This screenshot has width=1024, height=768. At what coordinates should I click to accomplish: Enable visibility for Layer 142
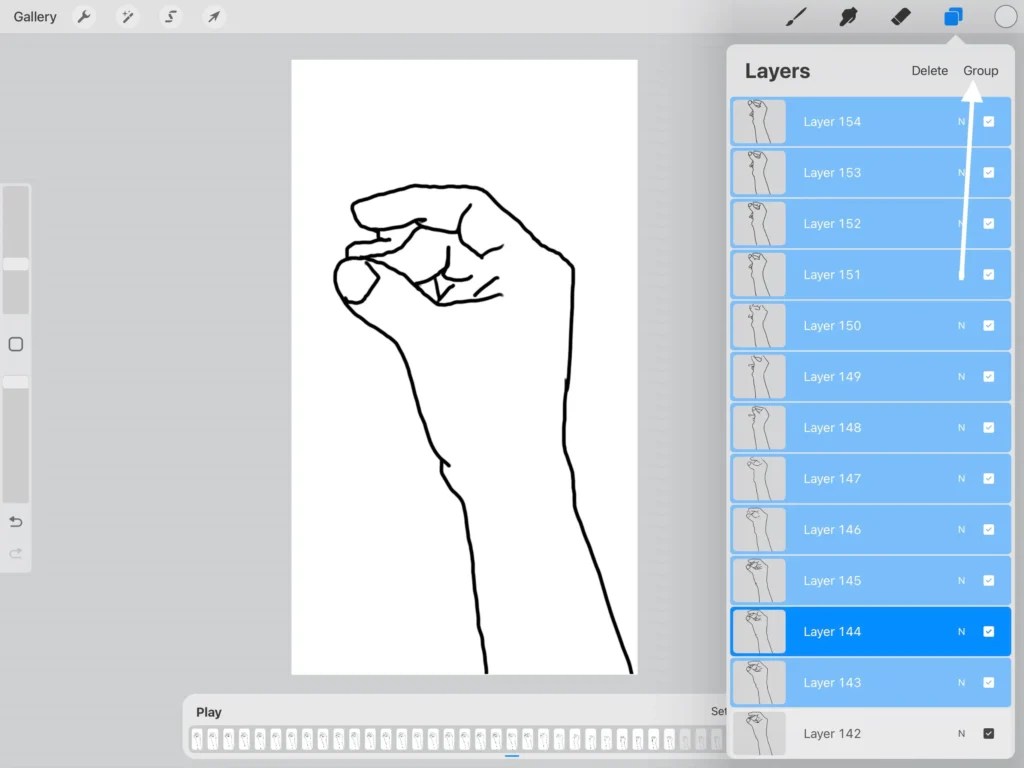point(989,733)
